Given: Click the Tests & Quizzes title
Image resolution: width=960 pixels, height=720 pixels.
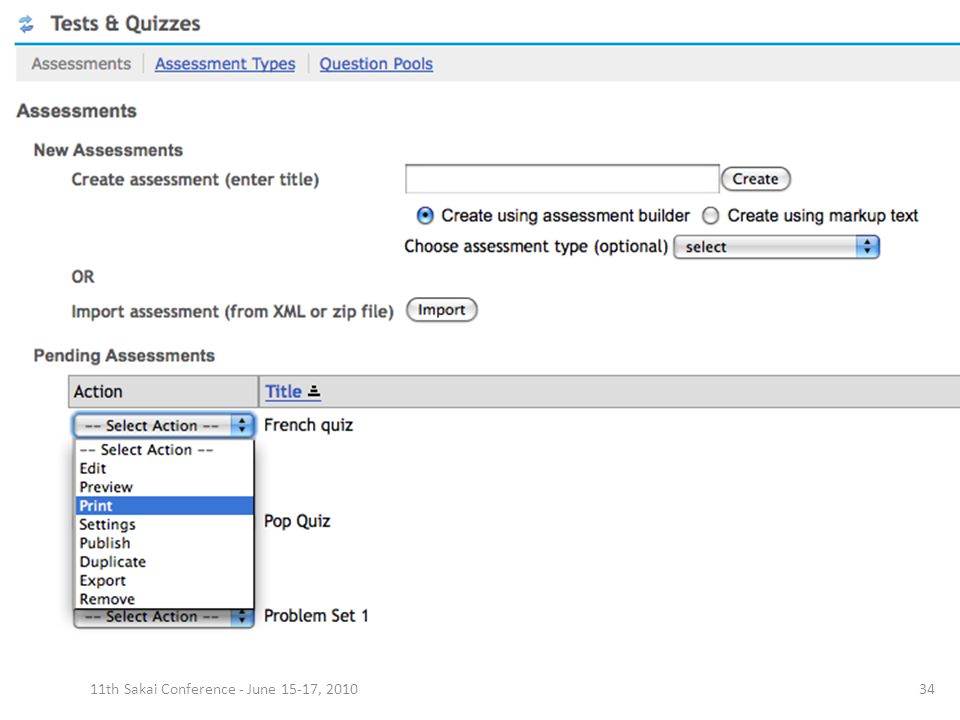Looking at the screenshot, I should coord(126,23).
